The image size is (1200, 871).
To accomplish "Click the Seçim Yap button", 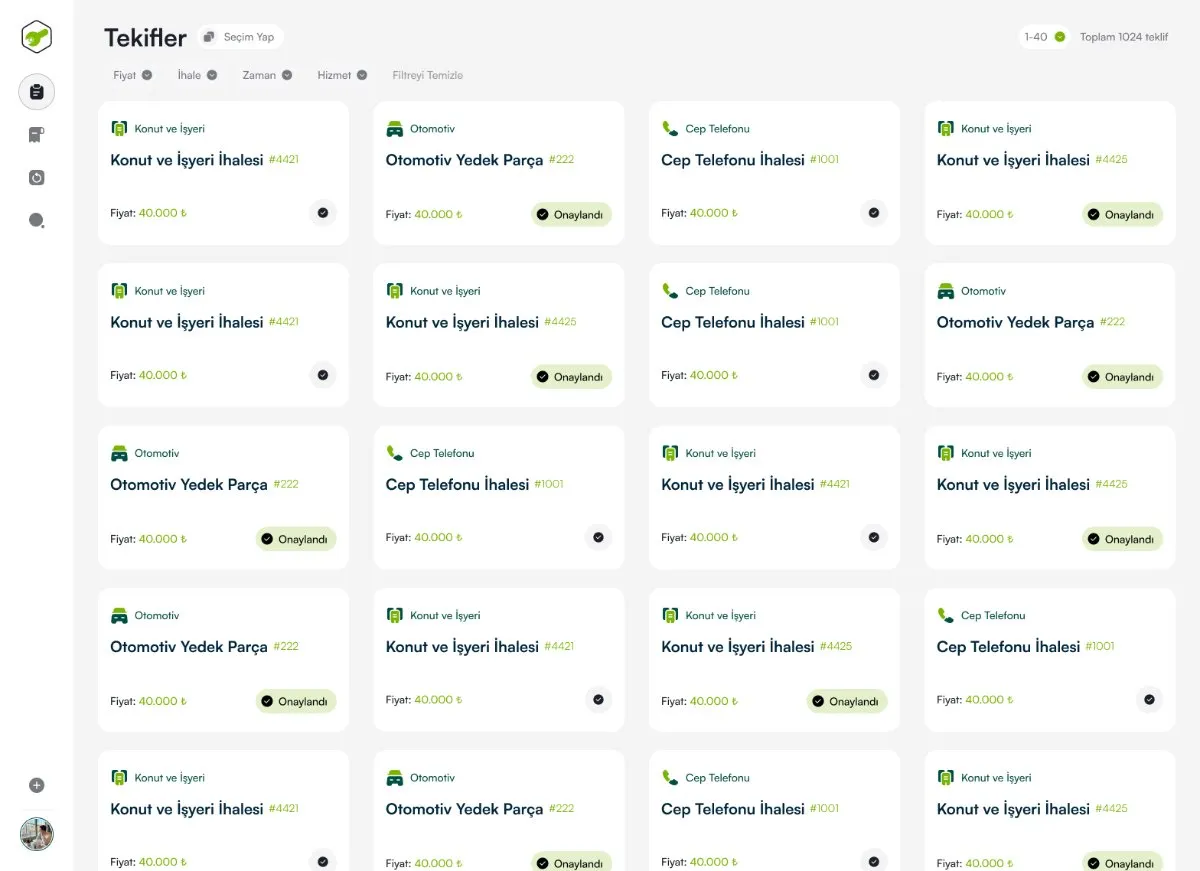I will 240,37.
